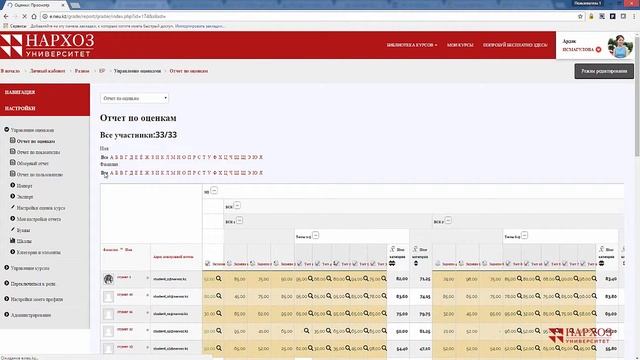This screenshot has width=640, height=360.
Task: Open Отчет по показателям in the sidebar
Action: coord(38,152)
